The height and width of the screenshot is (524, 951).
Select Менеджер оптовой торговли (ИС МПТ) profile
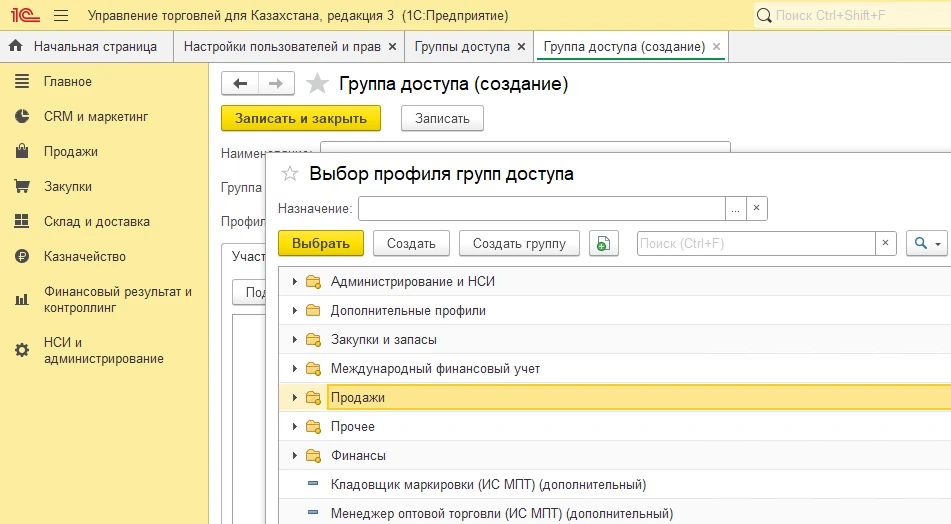click(615, 513)
